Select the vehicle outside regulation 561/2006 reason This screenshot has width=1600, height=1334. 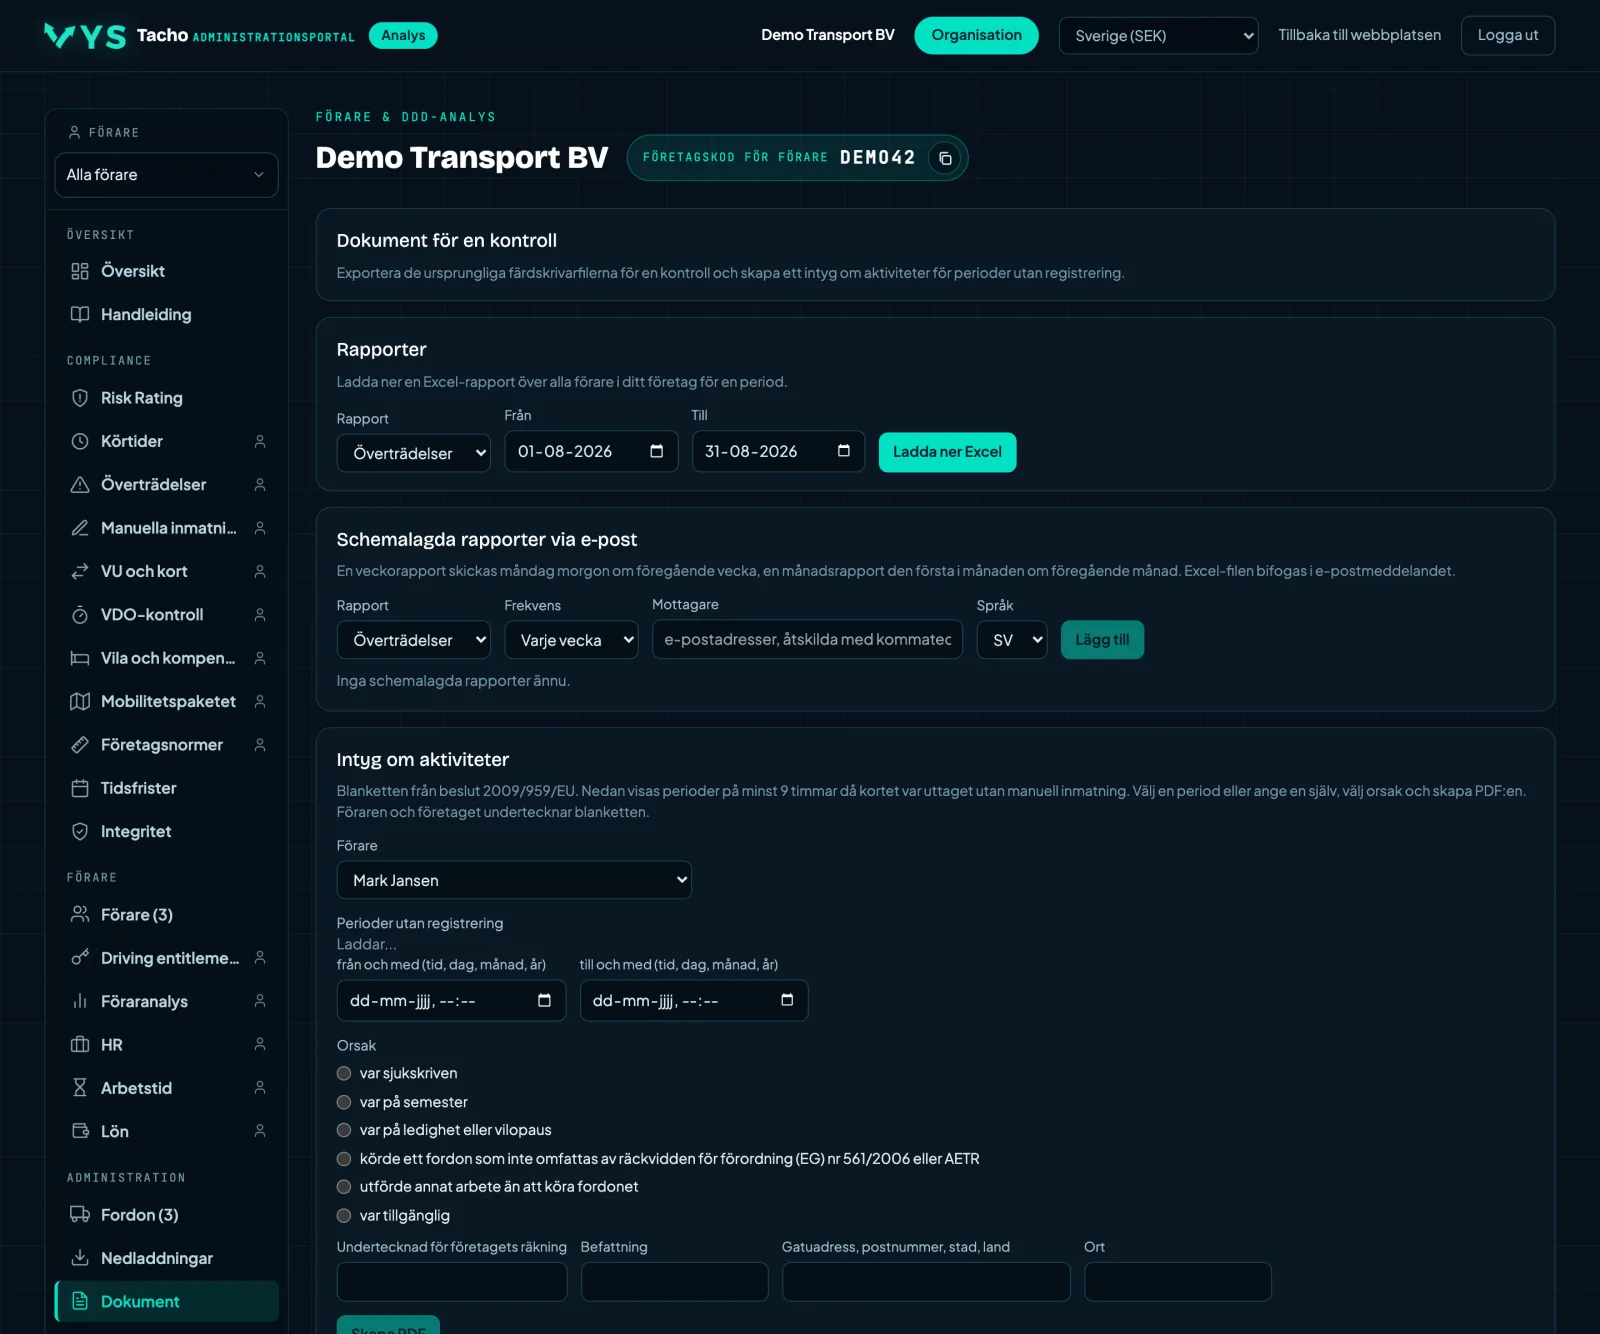tap(344, 1159)
